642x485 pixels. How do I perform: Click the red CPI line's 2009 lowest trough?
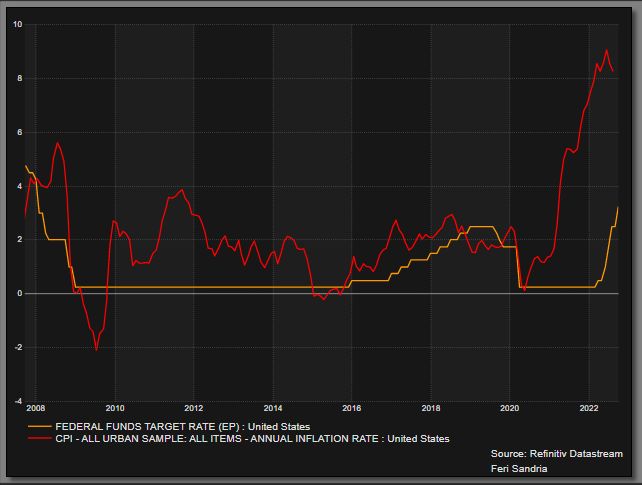click(x=96, y=349)
